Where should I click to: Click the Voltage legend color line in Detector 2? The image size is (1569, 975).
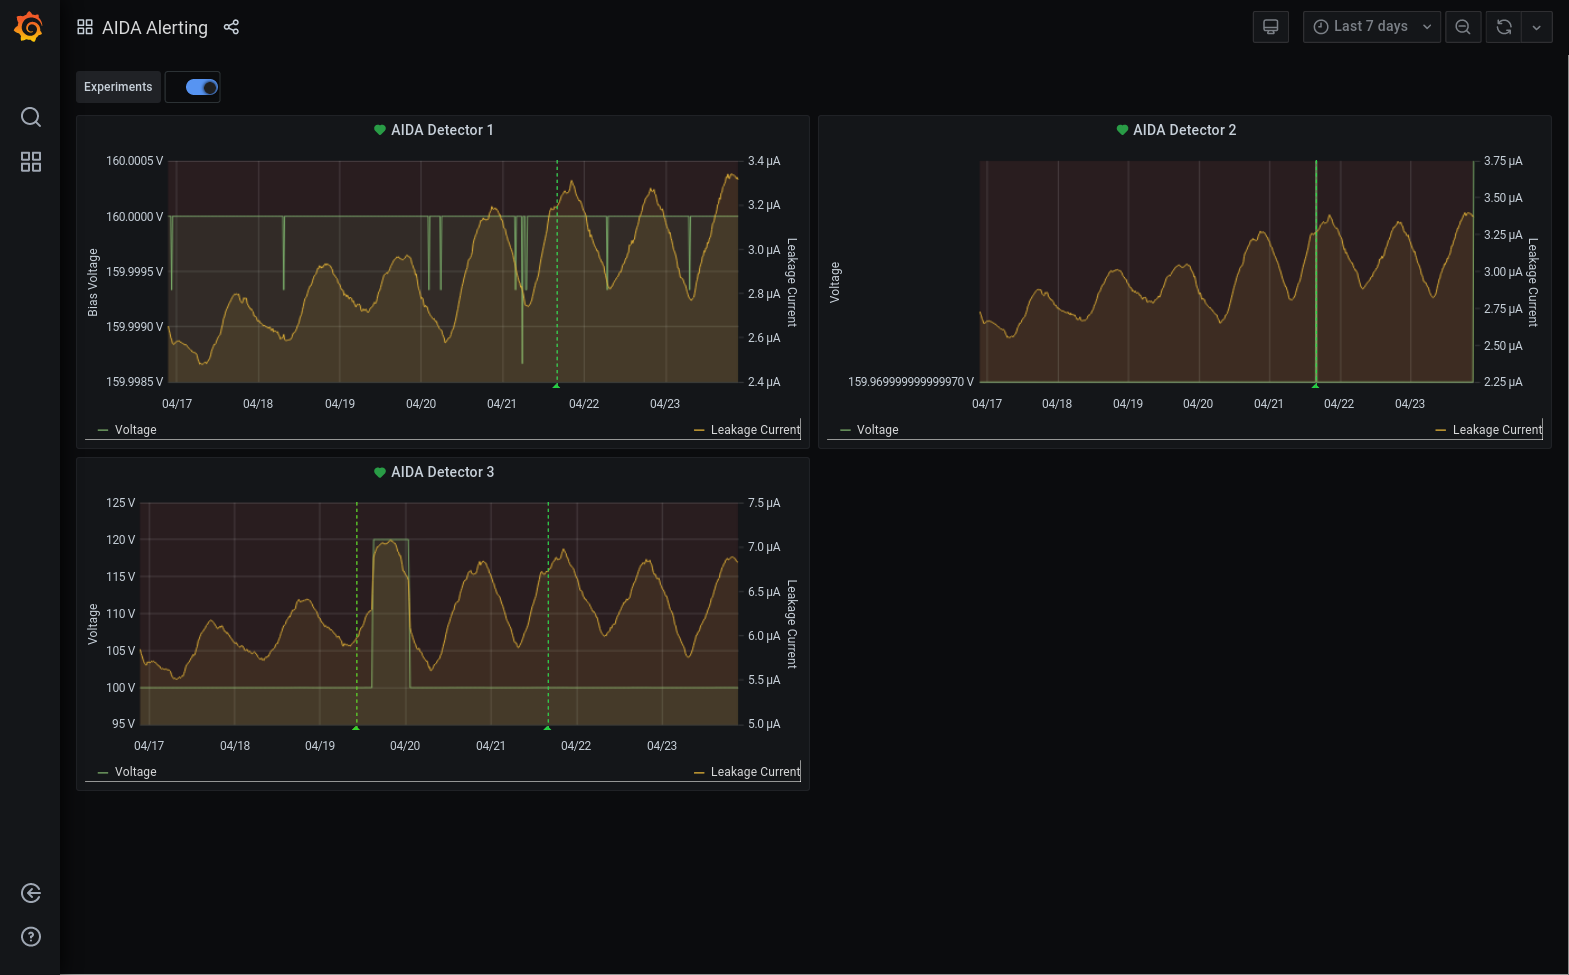pyautogui.click(x=845, y=430)
